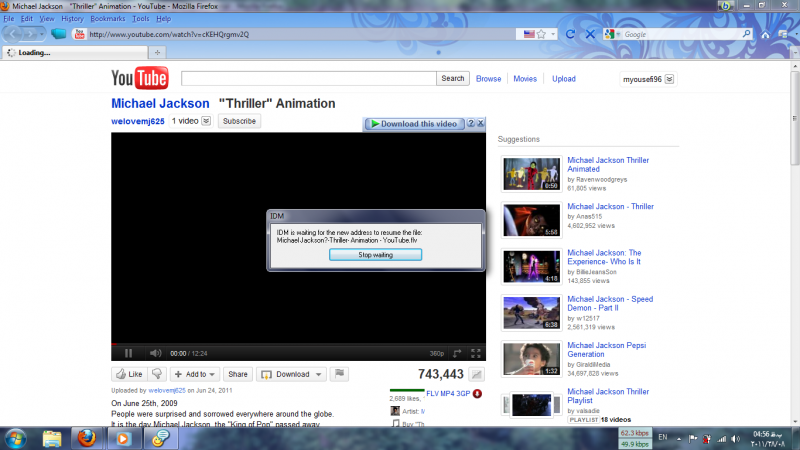Like the video
Screen dimensions: 800x450
(130, 374)
